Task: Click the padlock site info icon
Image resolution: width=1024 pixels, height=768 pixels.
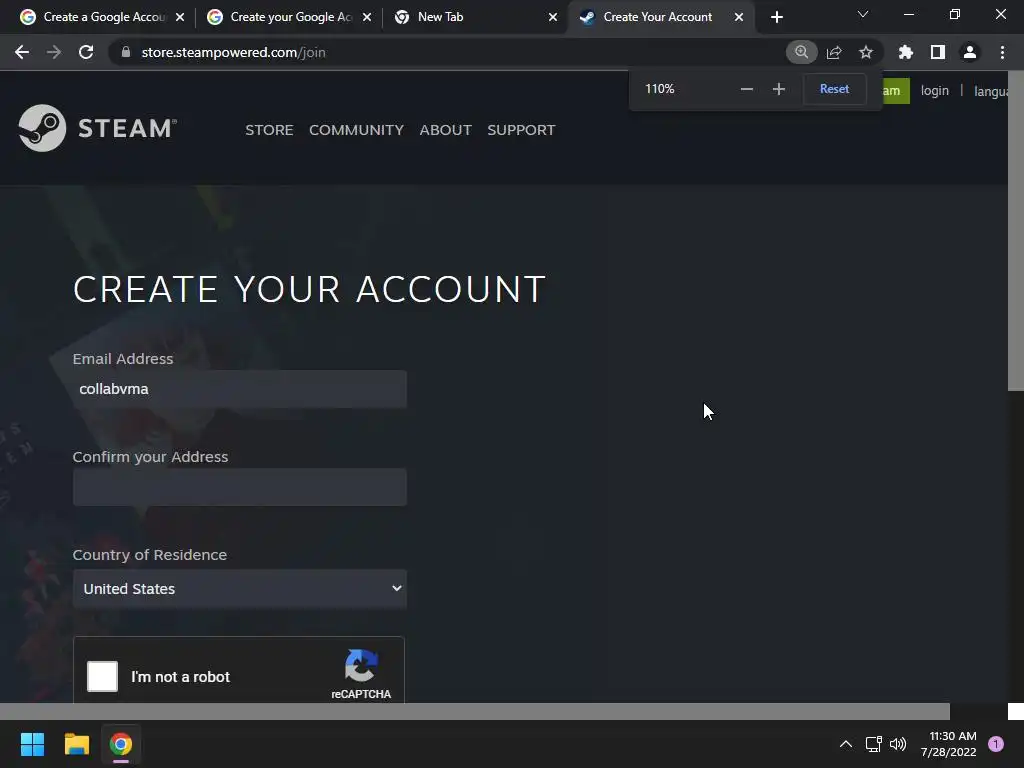Action: pos(126,52)
